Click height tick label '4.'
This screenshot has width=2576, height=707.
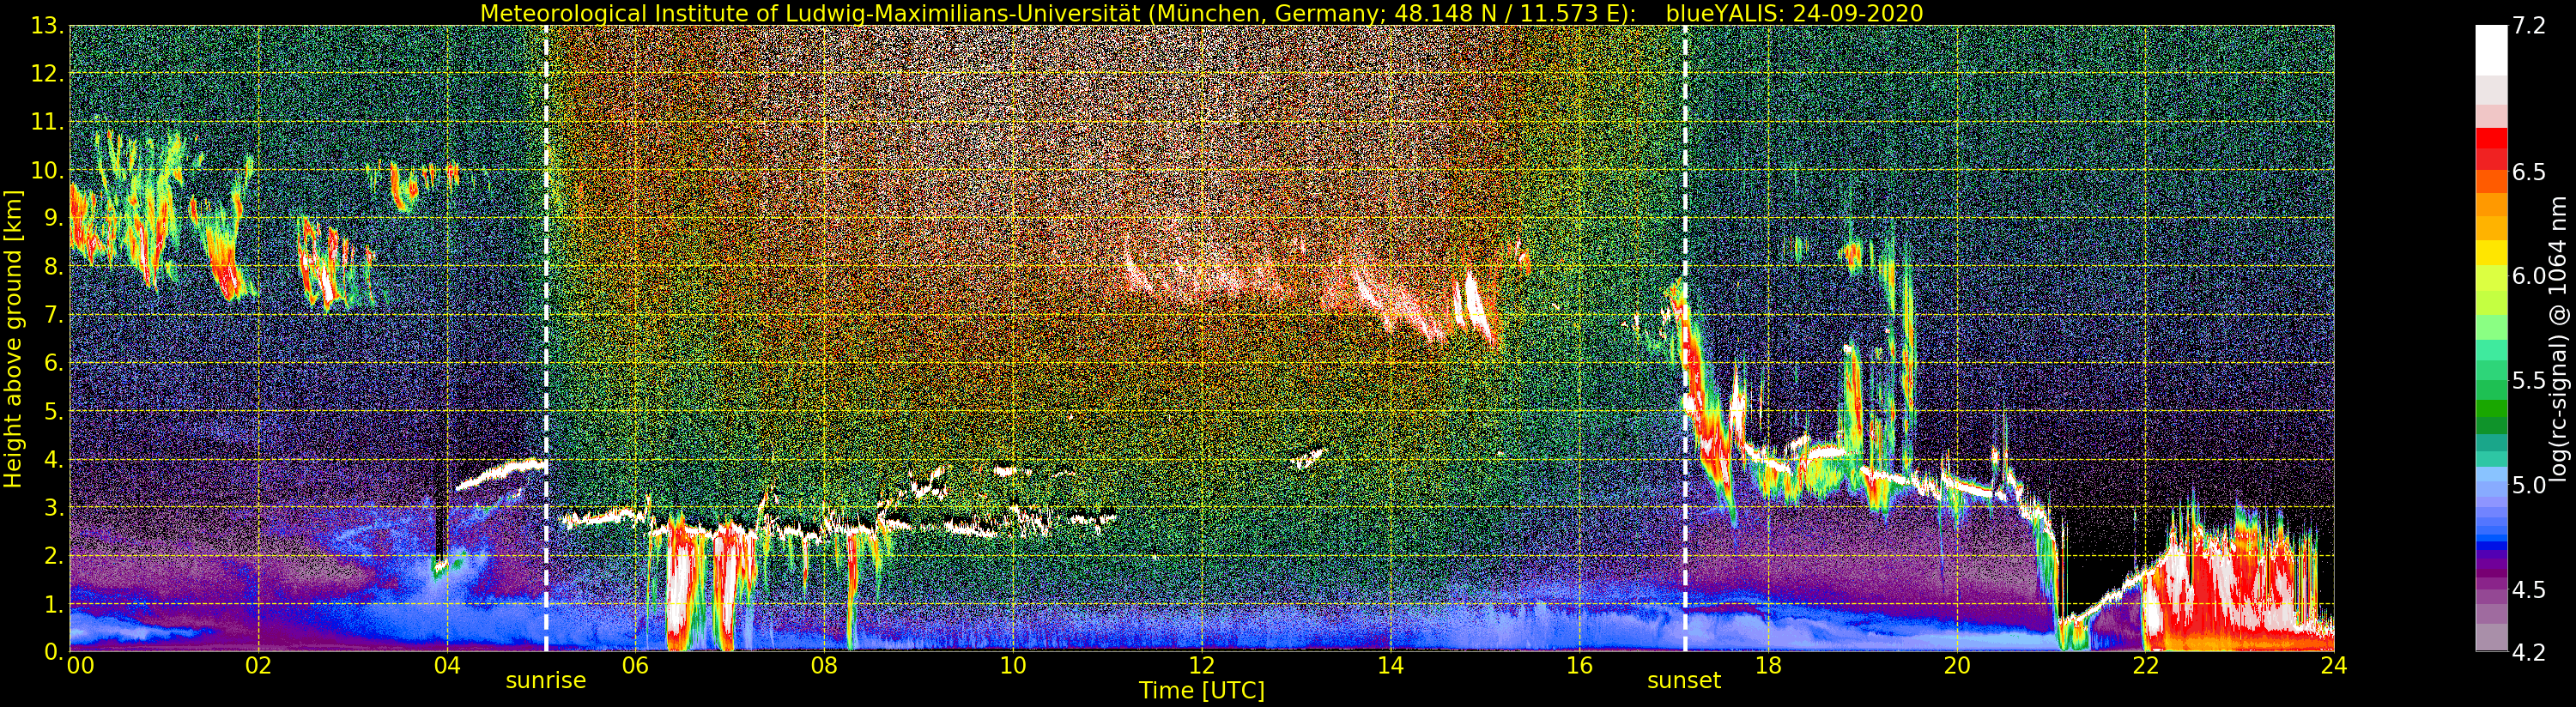pos(53,460)
